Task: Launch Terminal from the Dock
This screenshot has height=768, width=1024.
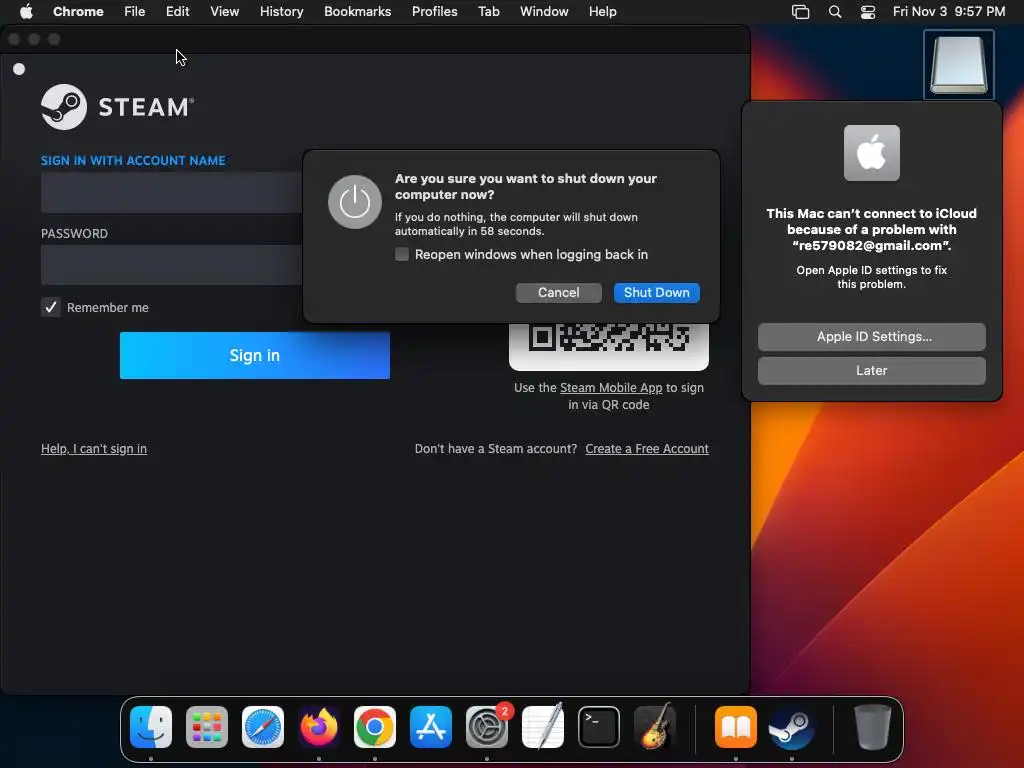Action: coord(599,727)
